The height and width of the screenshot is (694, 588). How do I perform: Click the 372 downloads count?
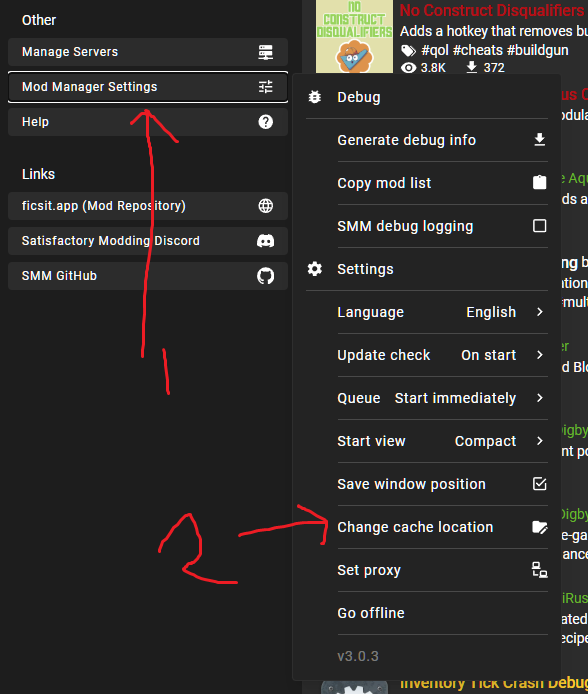[494, 68]
